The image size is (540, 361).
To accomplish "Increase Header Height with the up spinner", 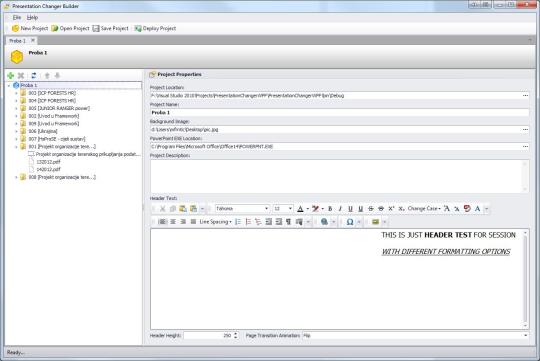I will [x=236, y=333].
